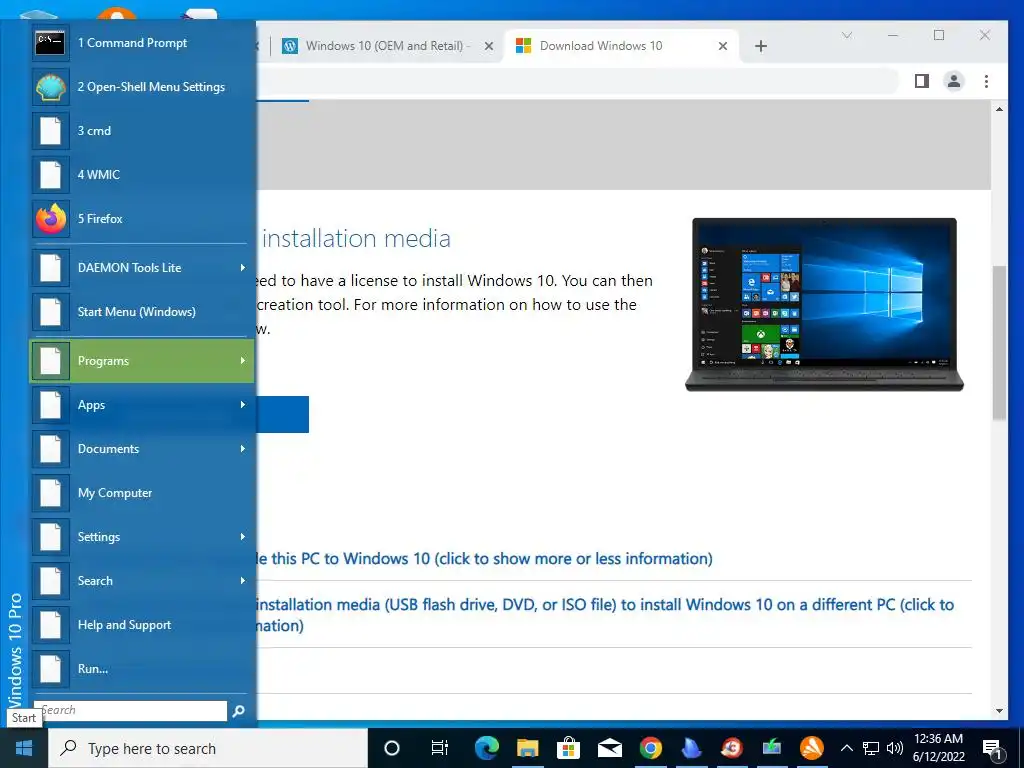This screenshot has height=768, width=1024.
Task: Expand the installation media USB/DVD/ISO link
Action: (x=605, y=615)
